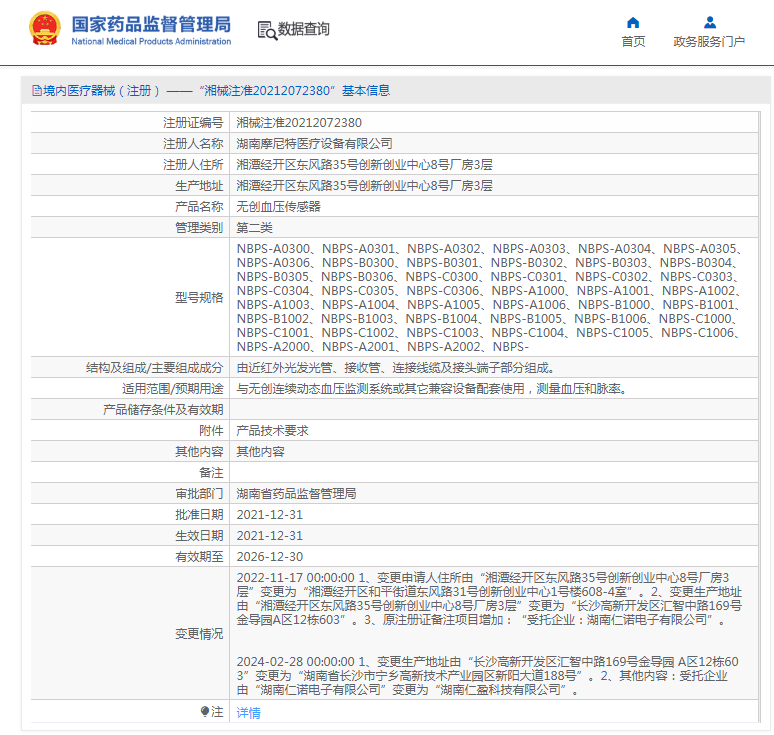Click the 生产地址 address value
This screenshot has width=774, height=735.
(364, 186)
